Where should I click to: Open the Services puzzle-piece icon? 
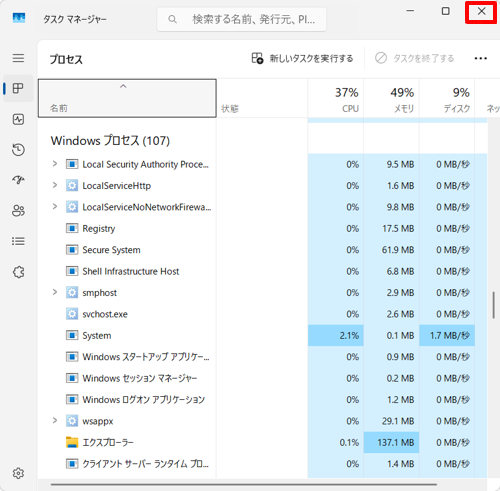(x=18, y=272)
